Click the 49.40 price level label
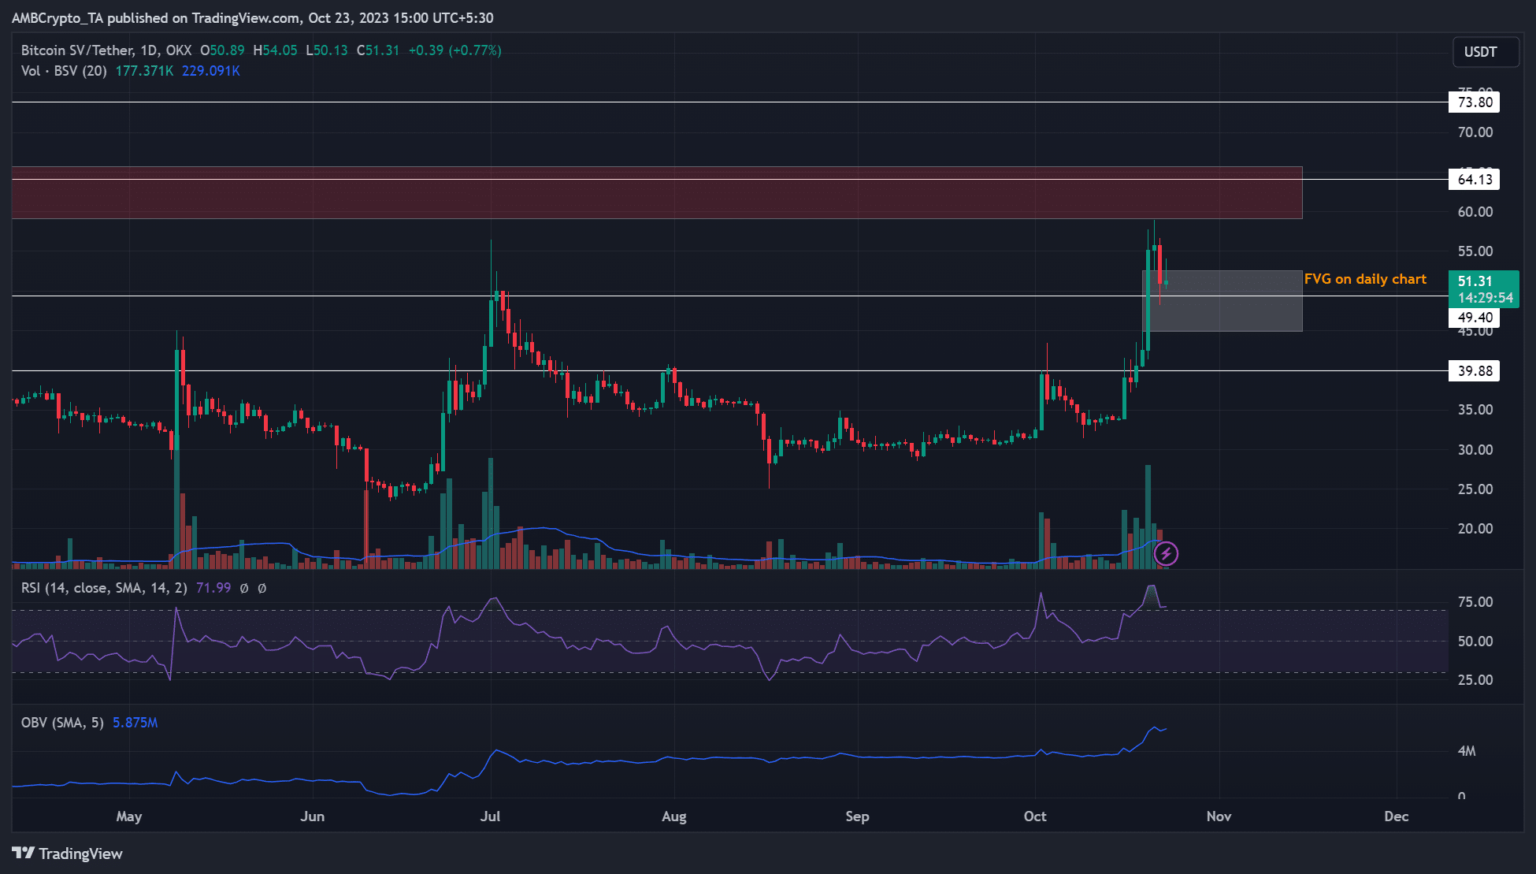 coord(1474,318)
